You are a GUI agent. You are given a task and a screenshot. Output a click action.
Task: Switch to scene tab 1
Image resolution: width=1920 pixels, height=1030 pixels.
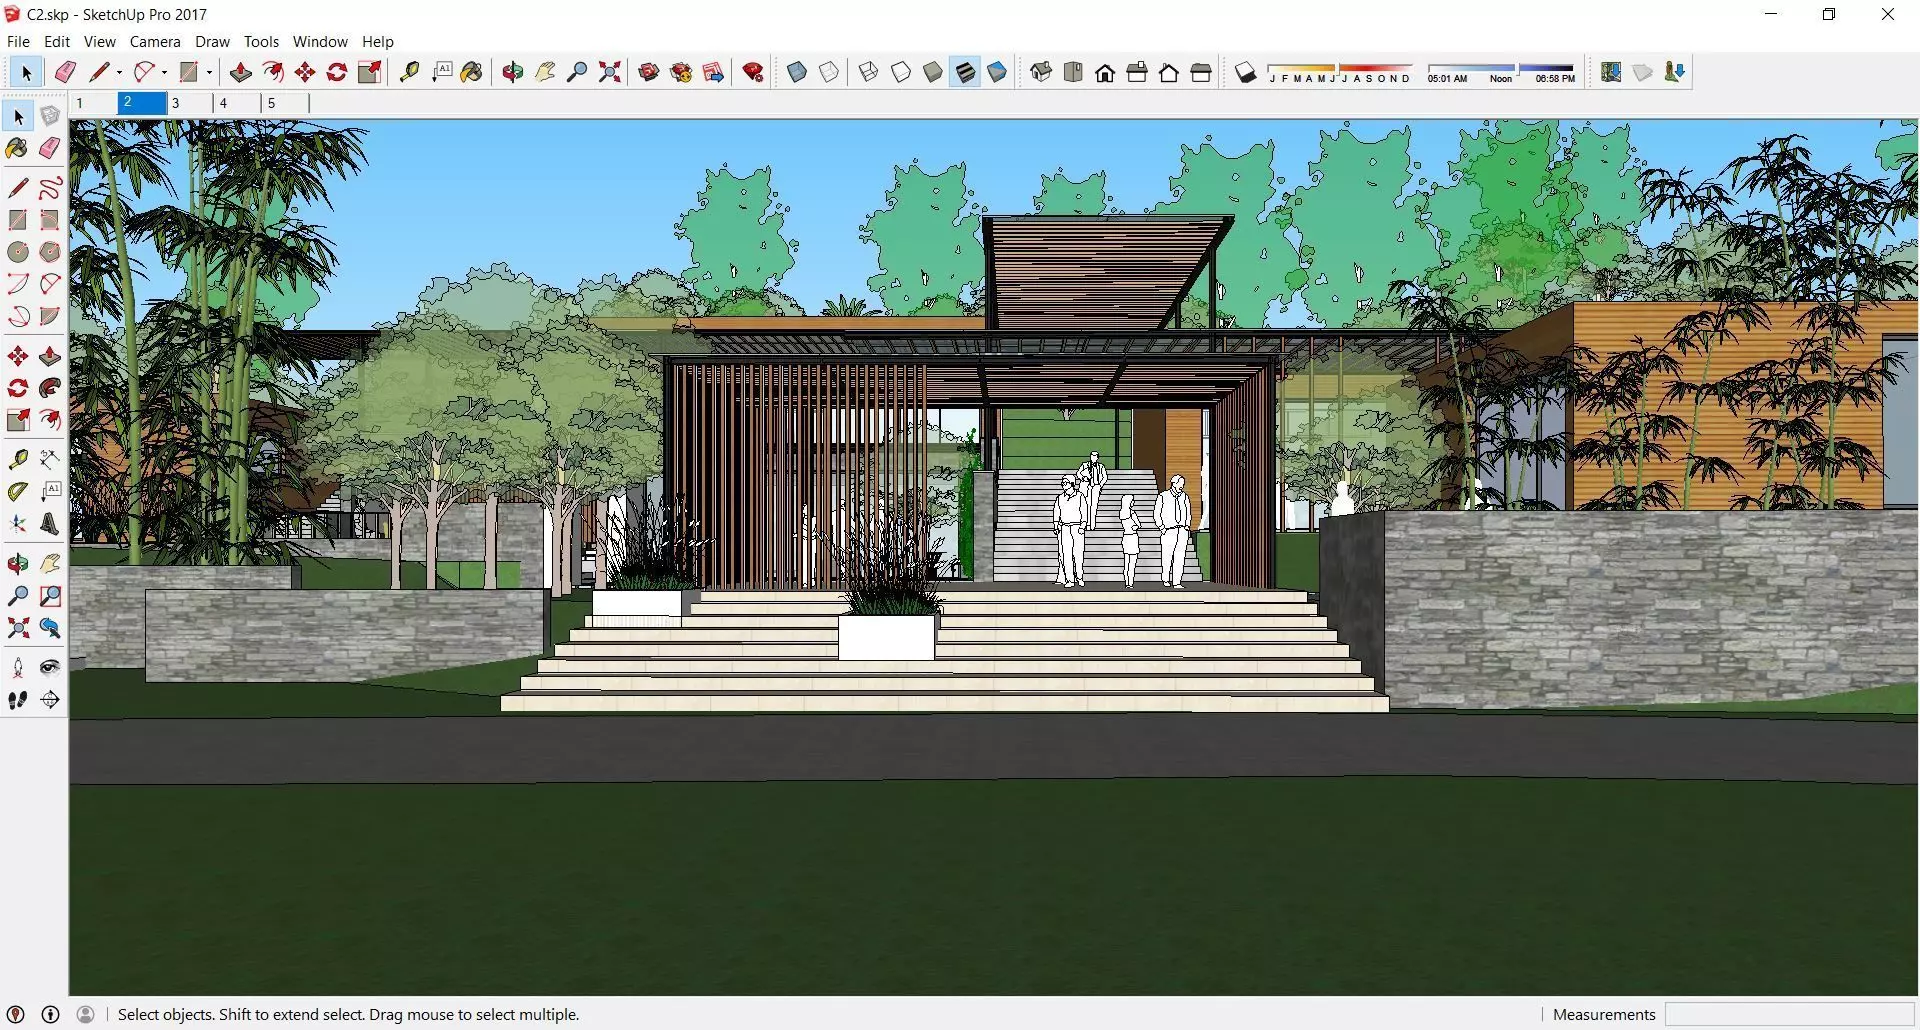92,103
